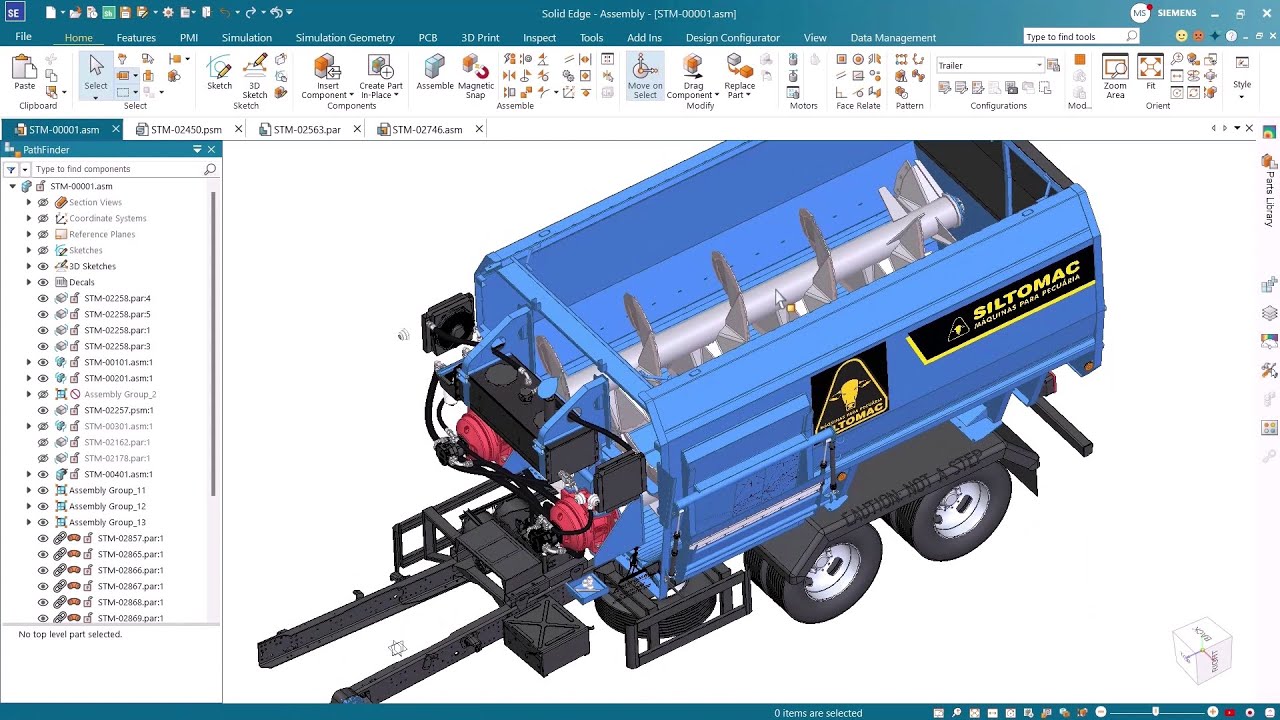
Task: Open the Help question mark icon
Action: (1231, 37)
